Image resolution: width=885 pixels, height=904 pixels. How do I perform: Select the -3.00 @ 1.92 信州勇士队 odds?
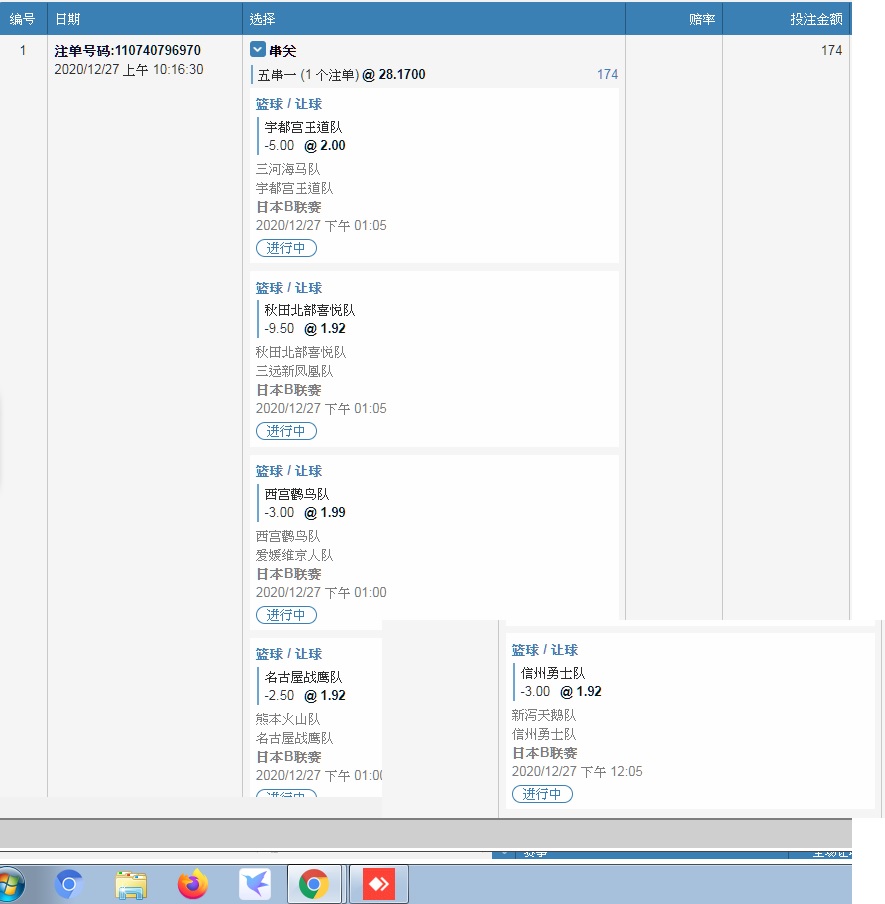[560, 691]
